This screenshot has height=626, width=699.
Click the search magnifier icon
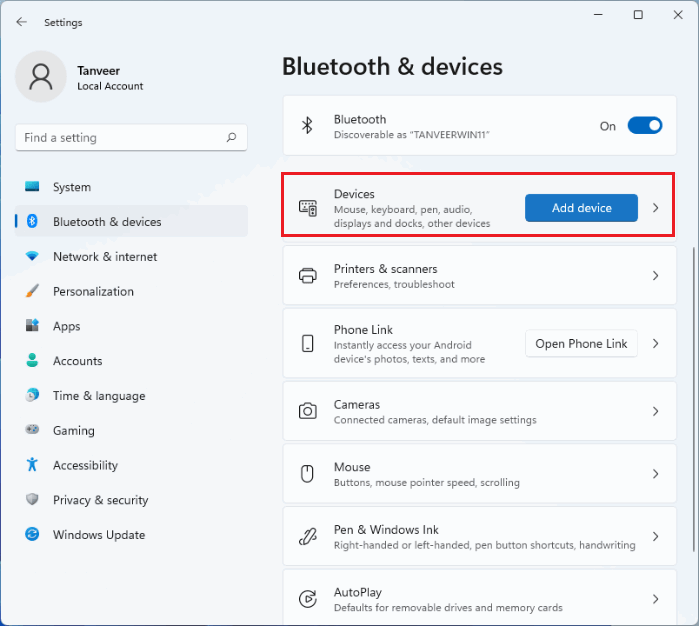pos(231,137)
